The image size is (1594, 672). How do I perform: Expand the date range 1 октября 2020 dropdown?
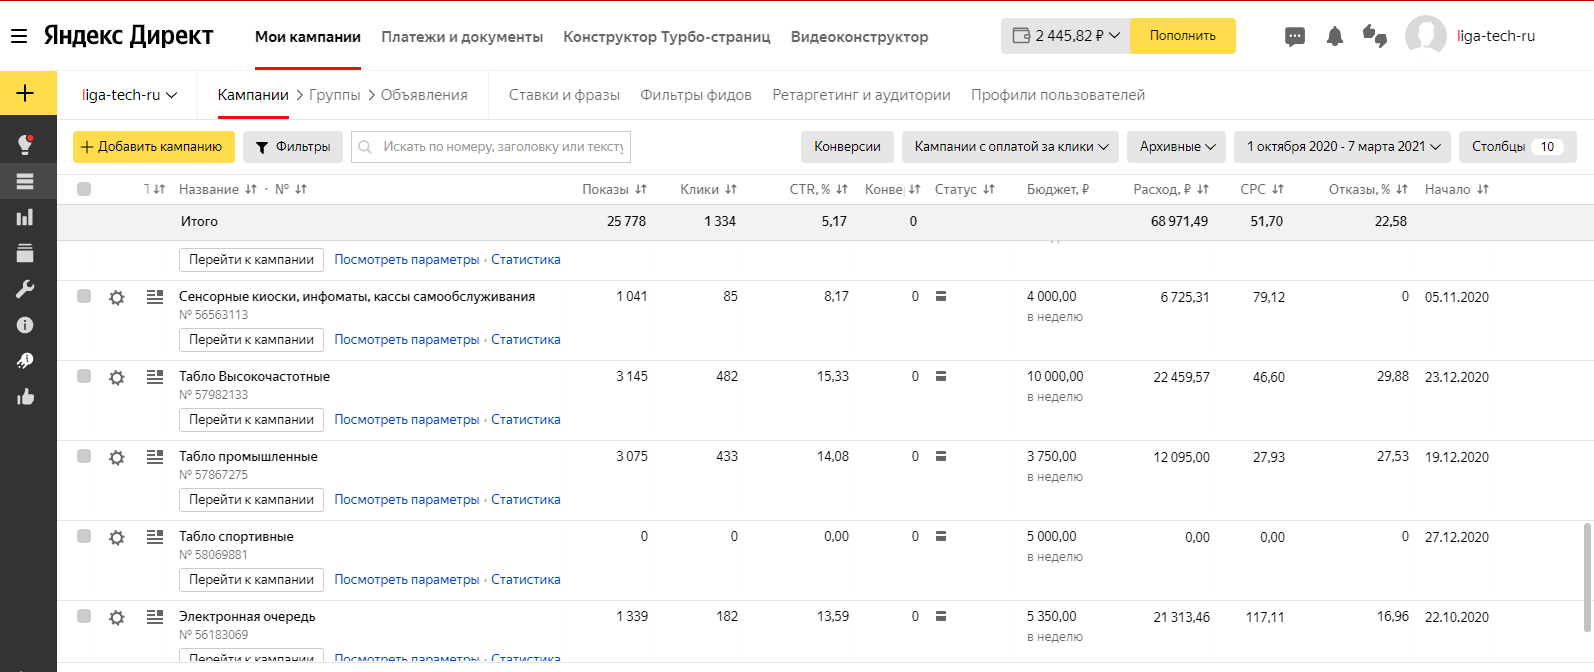[x=1343, y=147]
